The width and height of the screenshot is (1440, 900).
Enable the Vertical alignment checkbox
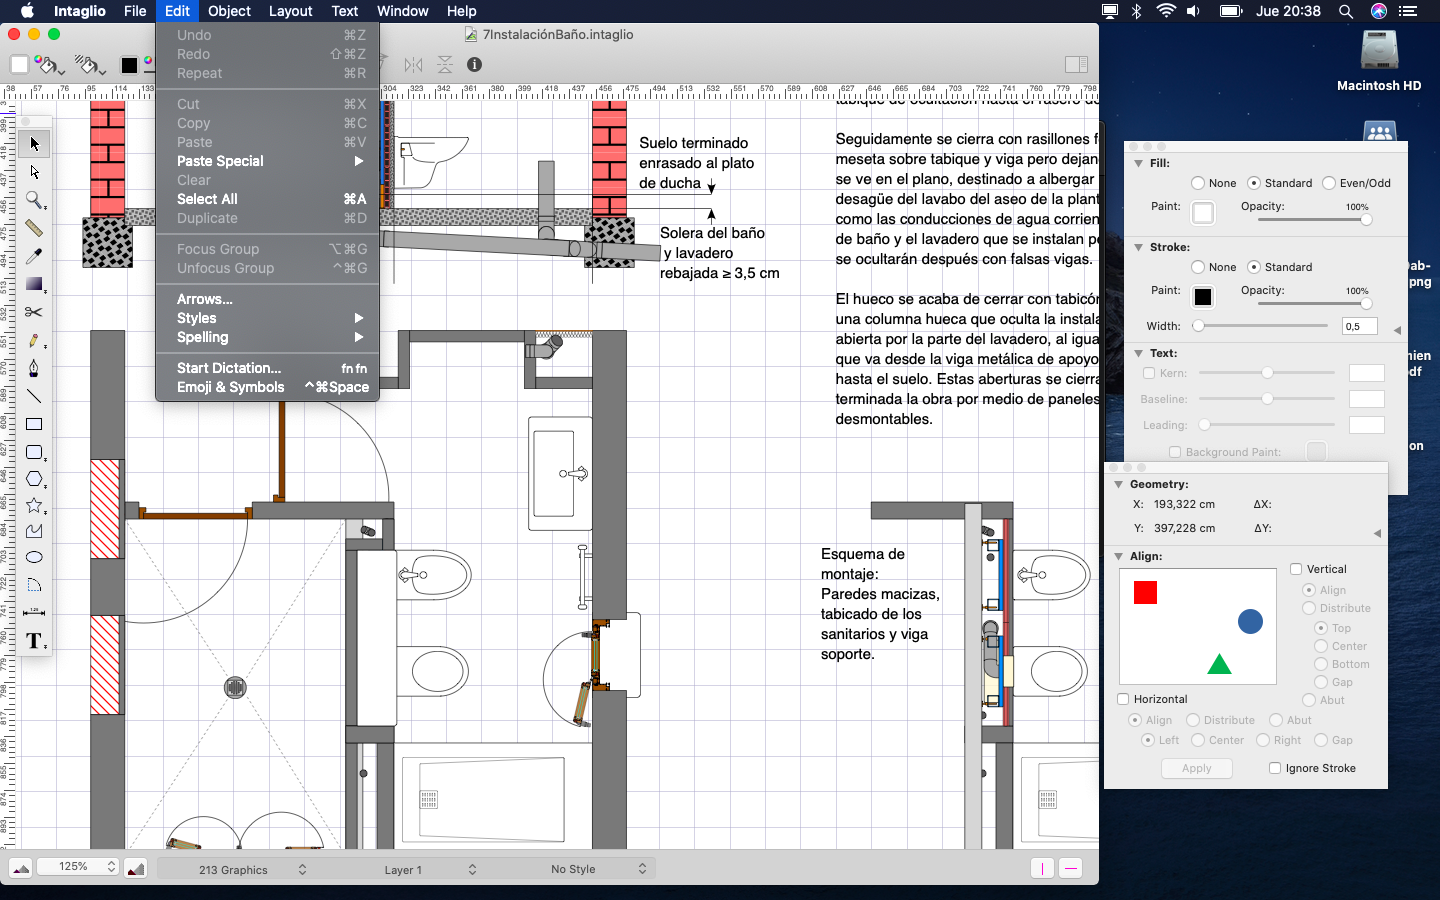coord(1296,569)
